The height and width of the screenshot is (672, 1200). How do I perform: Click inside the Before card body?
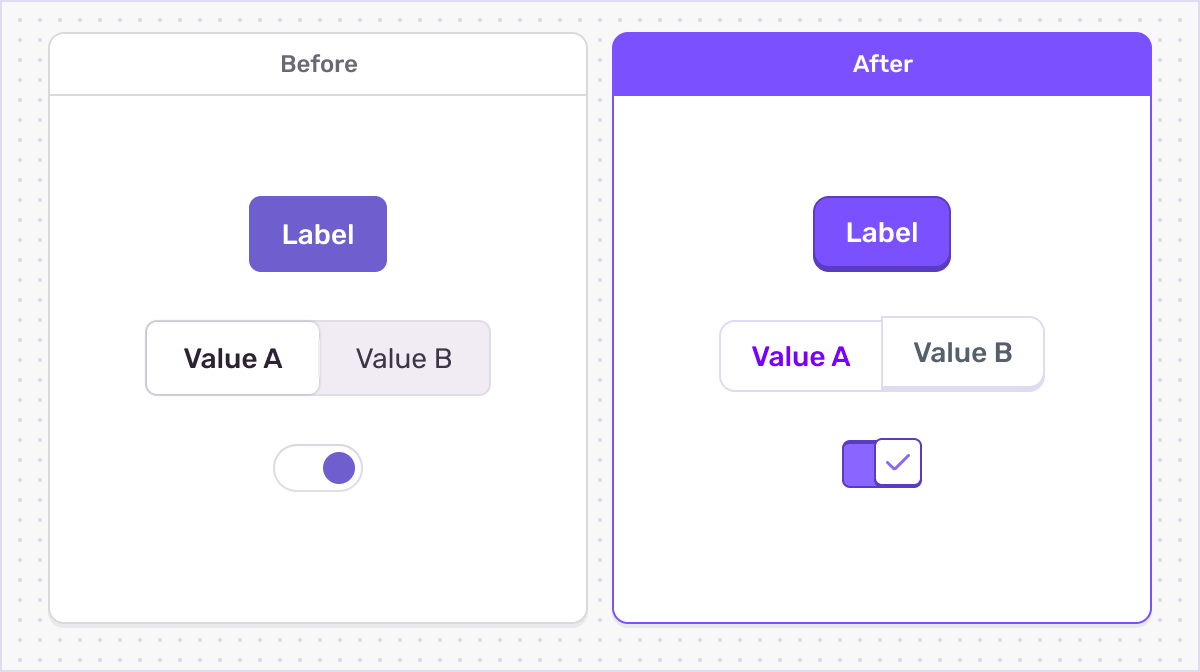tap(318, 550)
